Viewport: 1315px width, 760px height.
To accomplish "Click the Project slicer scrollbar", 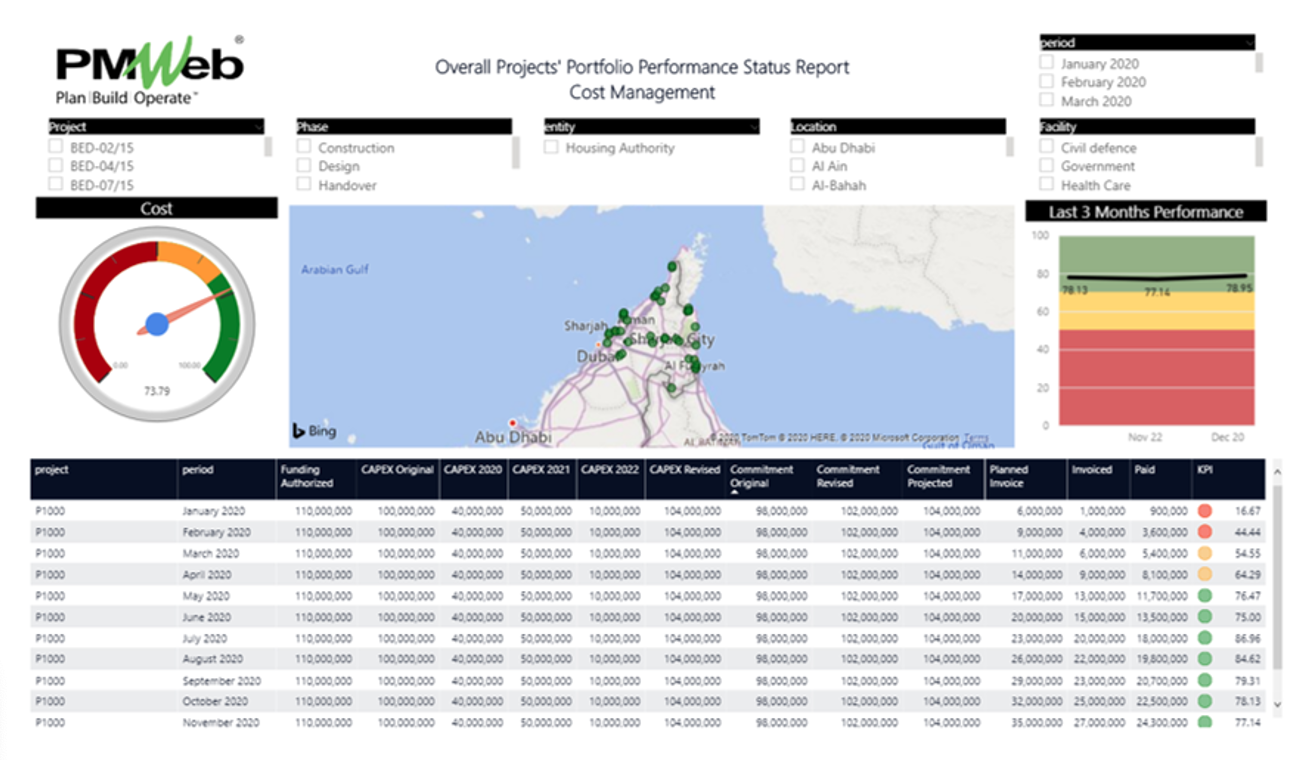I will pyautogui.click(x=268, y=148).
